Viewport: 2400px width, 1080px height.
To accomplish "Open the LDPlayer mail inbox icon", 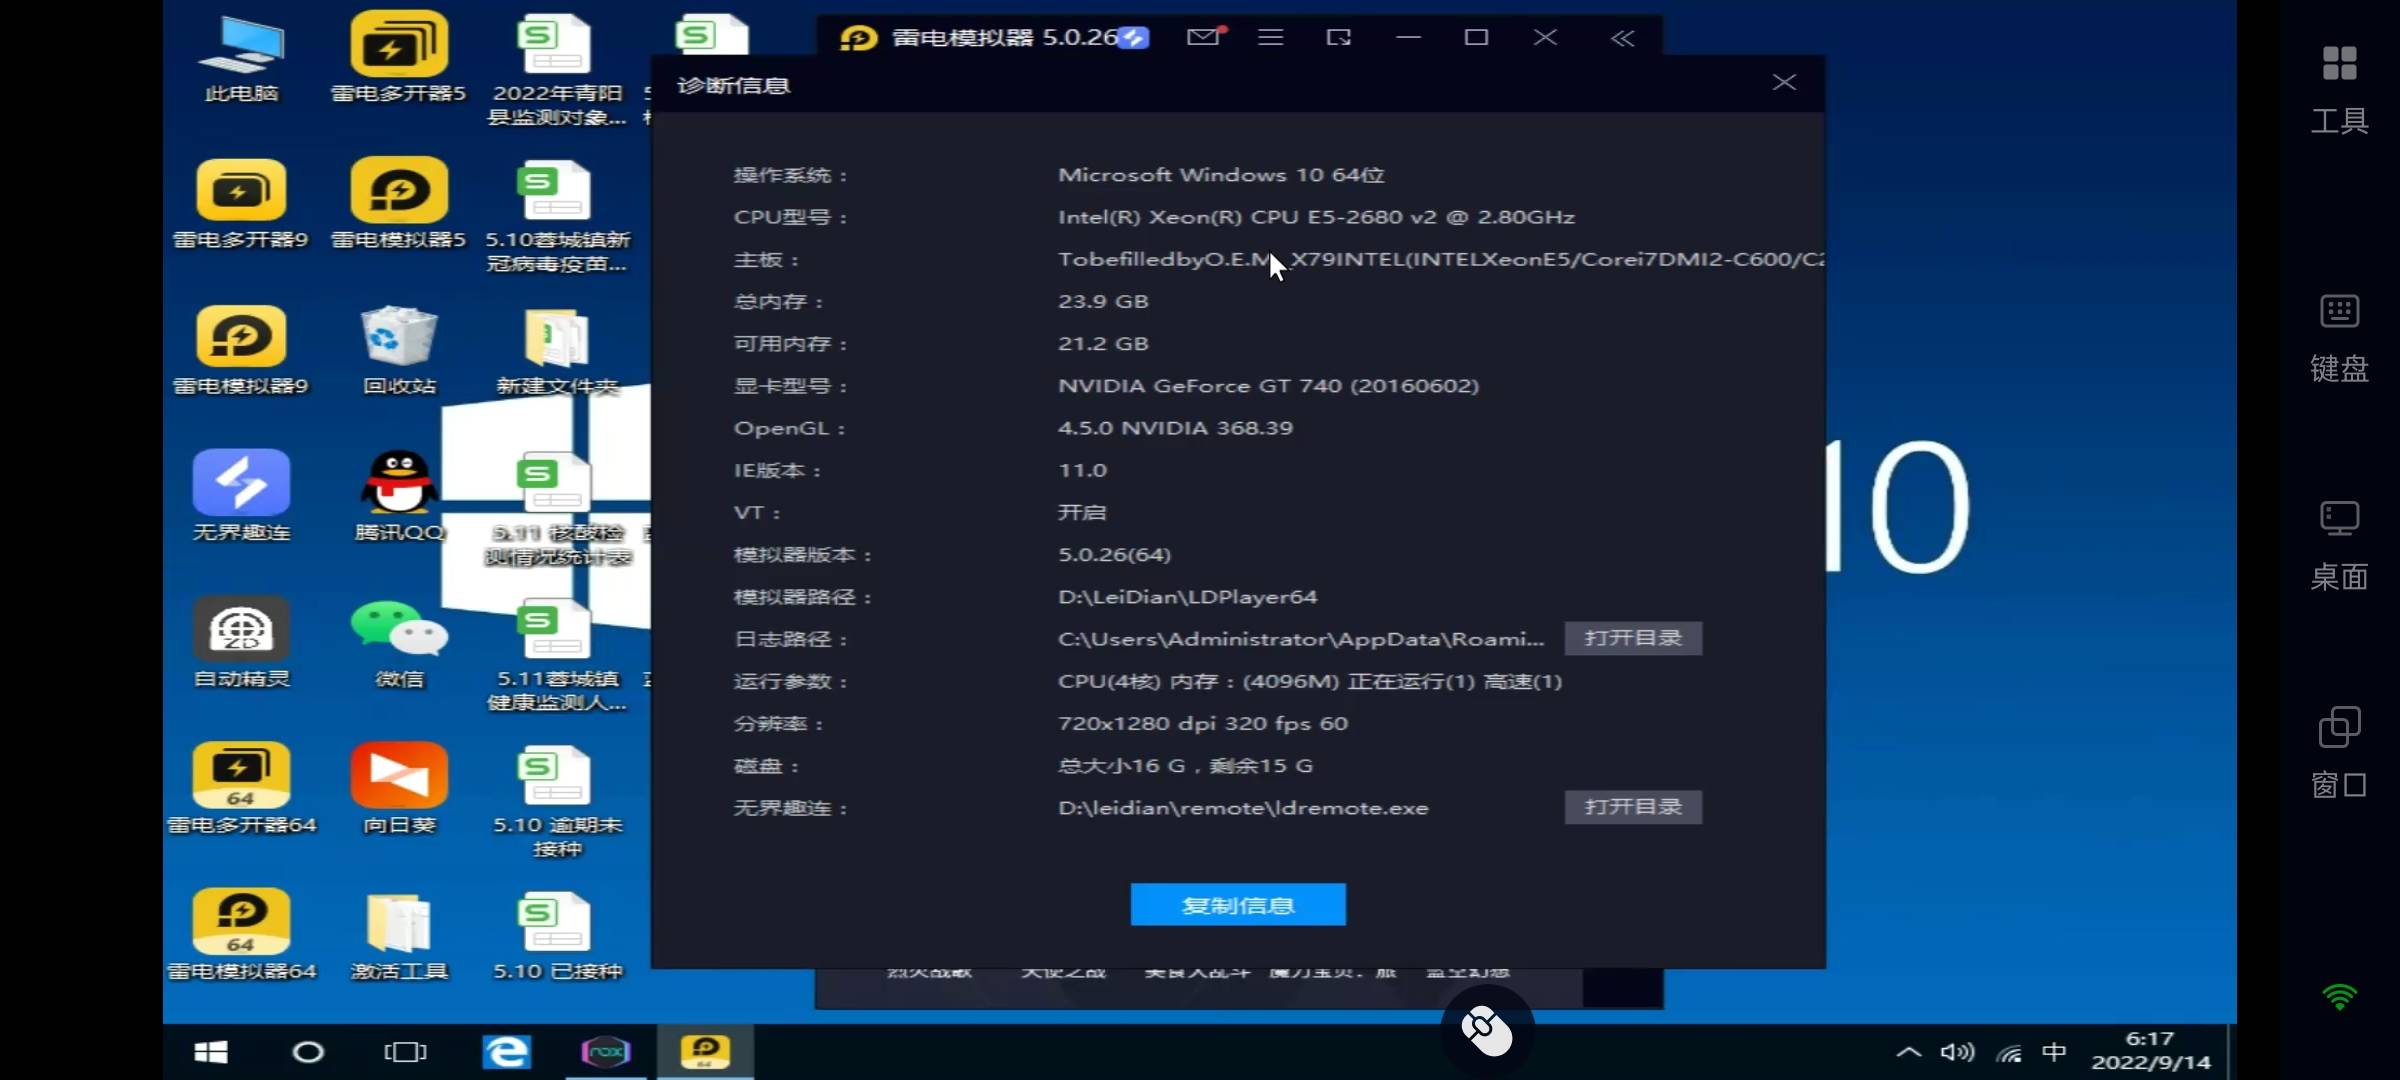I will (1204, 38).
